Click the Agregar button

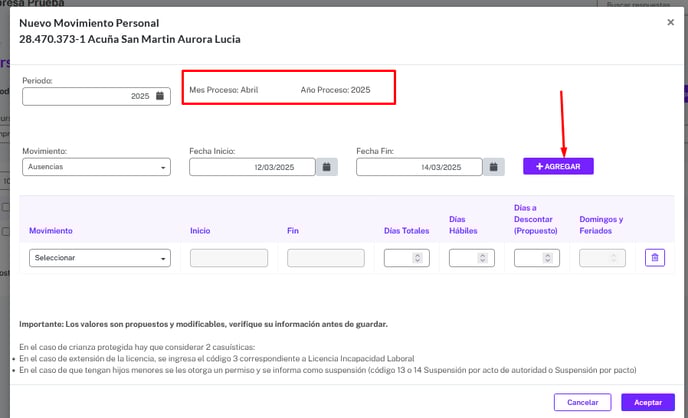[x=558, y=166]
